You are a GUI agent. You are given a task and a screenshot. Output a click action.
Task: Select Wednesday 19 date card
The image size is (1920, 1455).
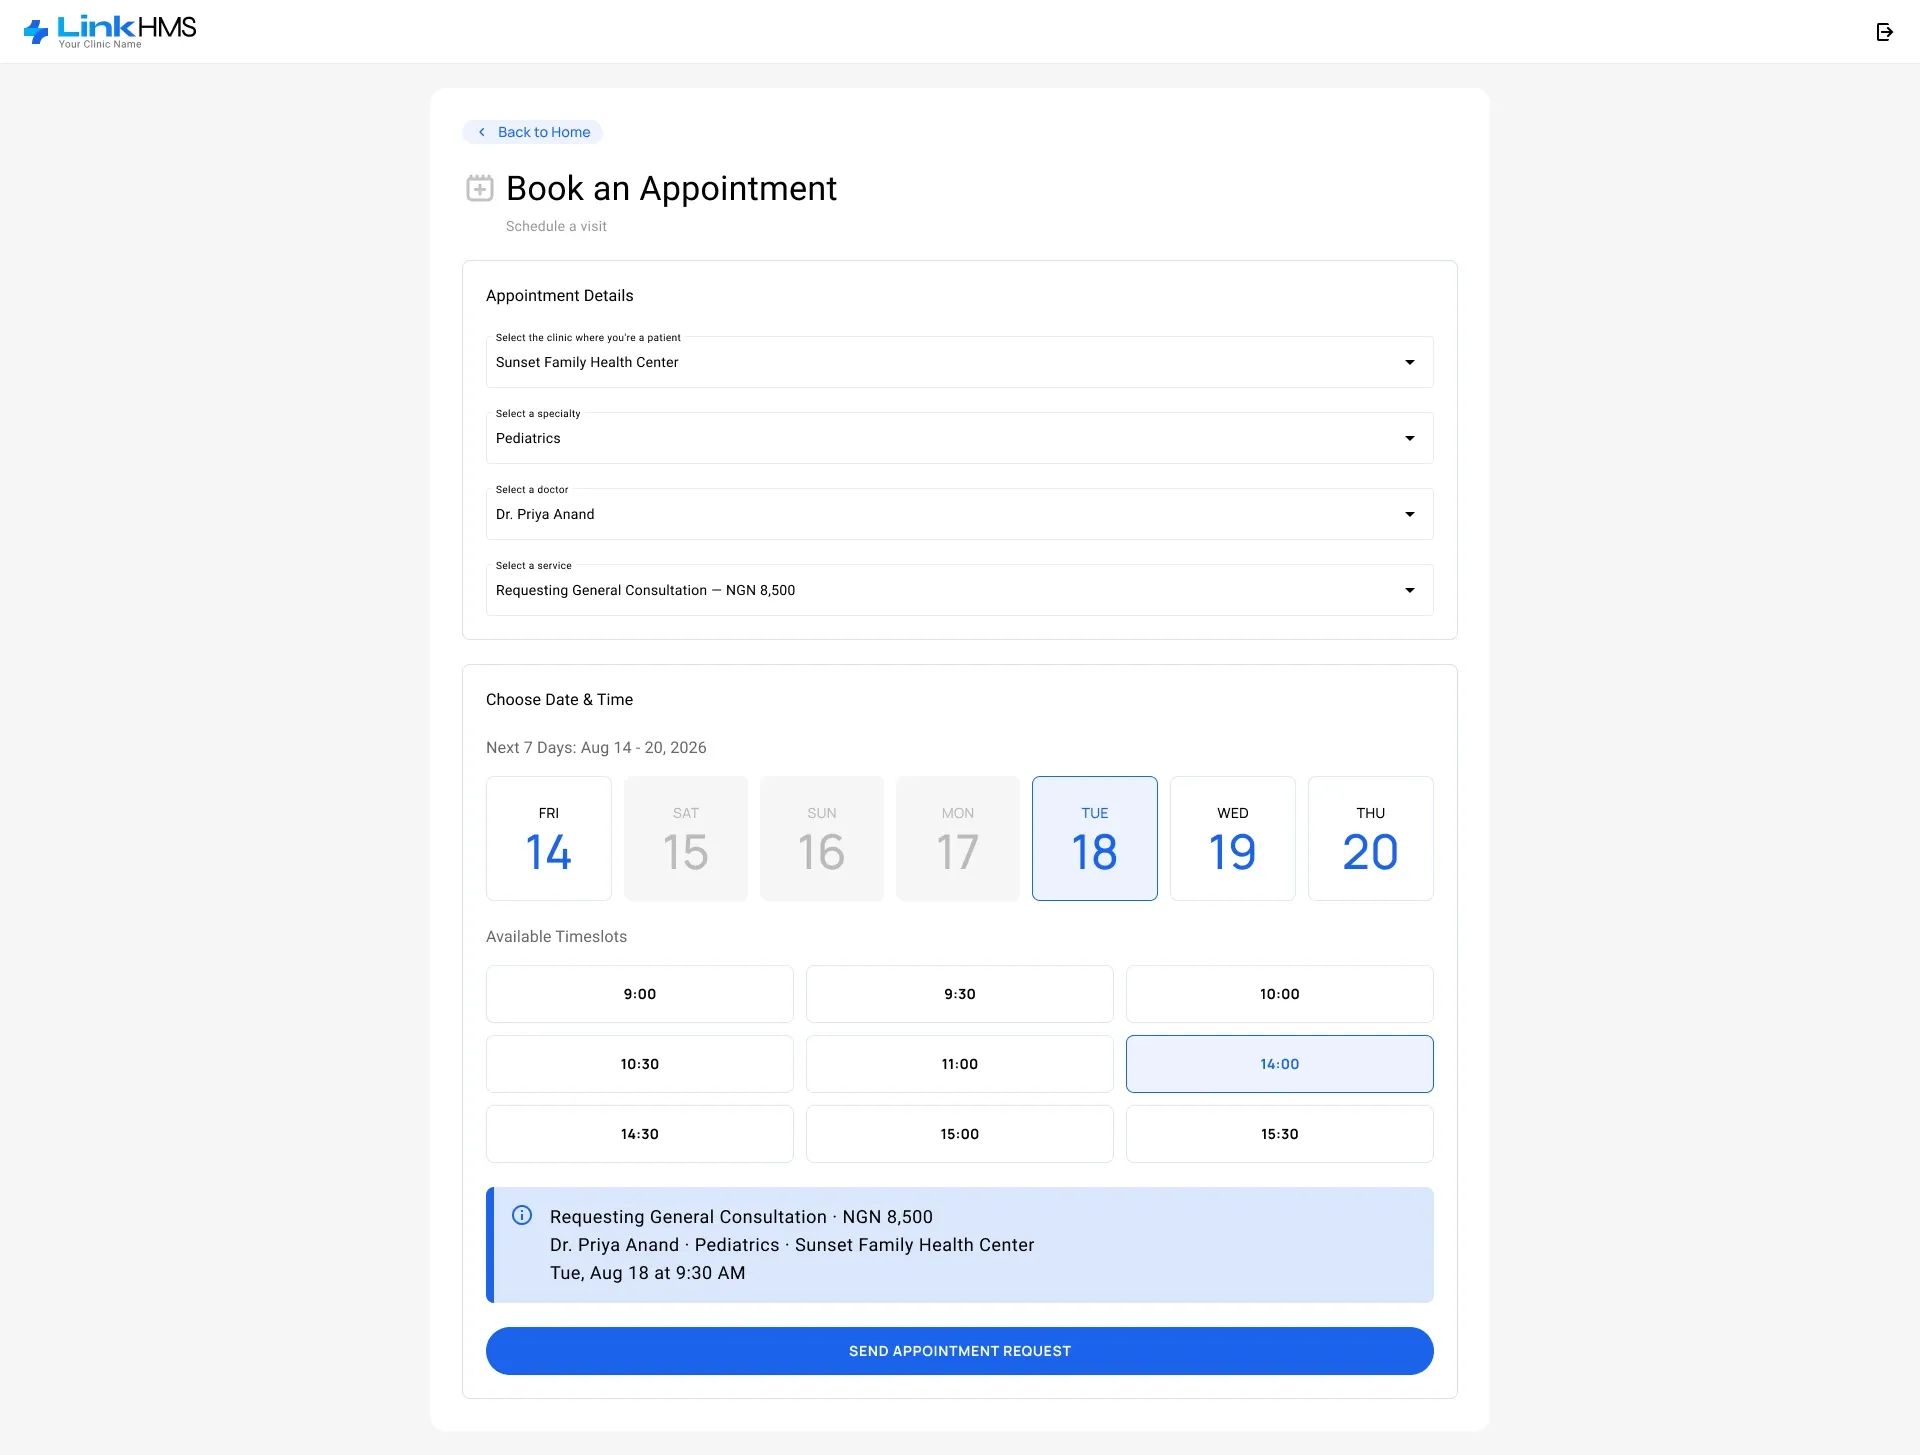click(1233, 839)
